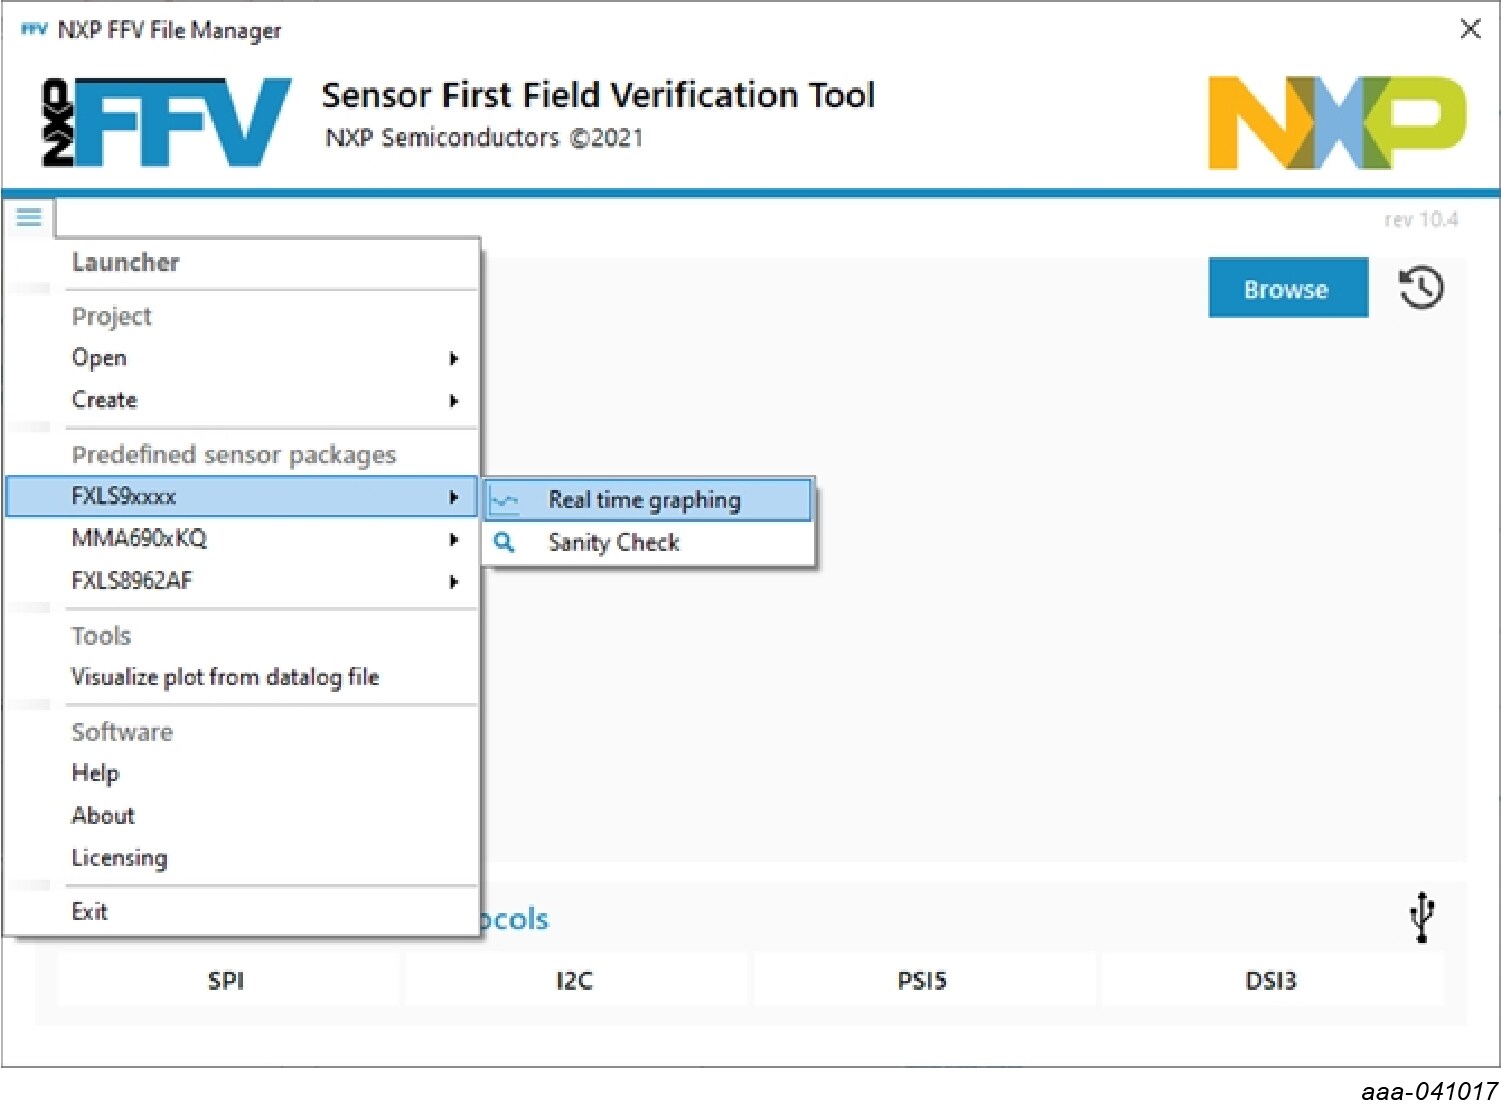The height and width of the screenshot is (1109, 1501).
Task: Click Exit in the launcher menu
Action: point(89,911)
